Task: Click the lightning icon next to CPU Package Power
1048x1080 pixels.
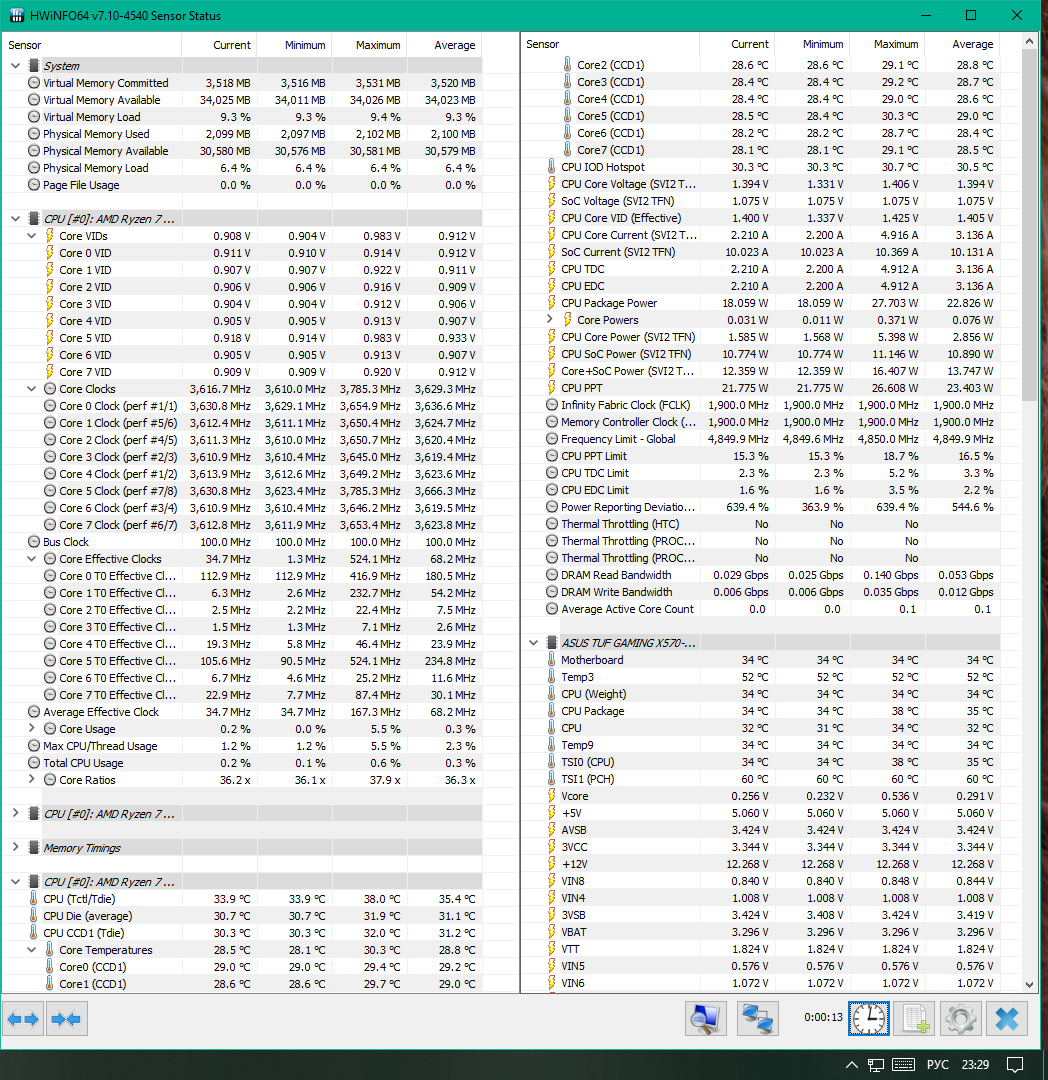Action: (552, 303)
